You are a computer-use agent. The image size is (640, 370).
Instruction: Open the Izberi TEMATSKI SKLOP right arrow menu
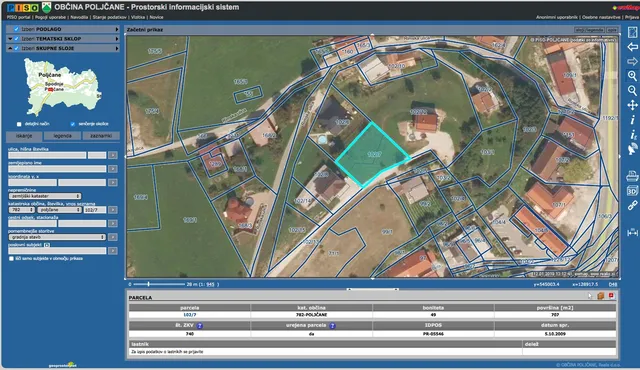click(117, 39)
